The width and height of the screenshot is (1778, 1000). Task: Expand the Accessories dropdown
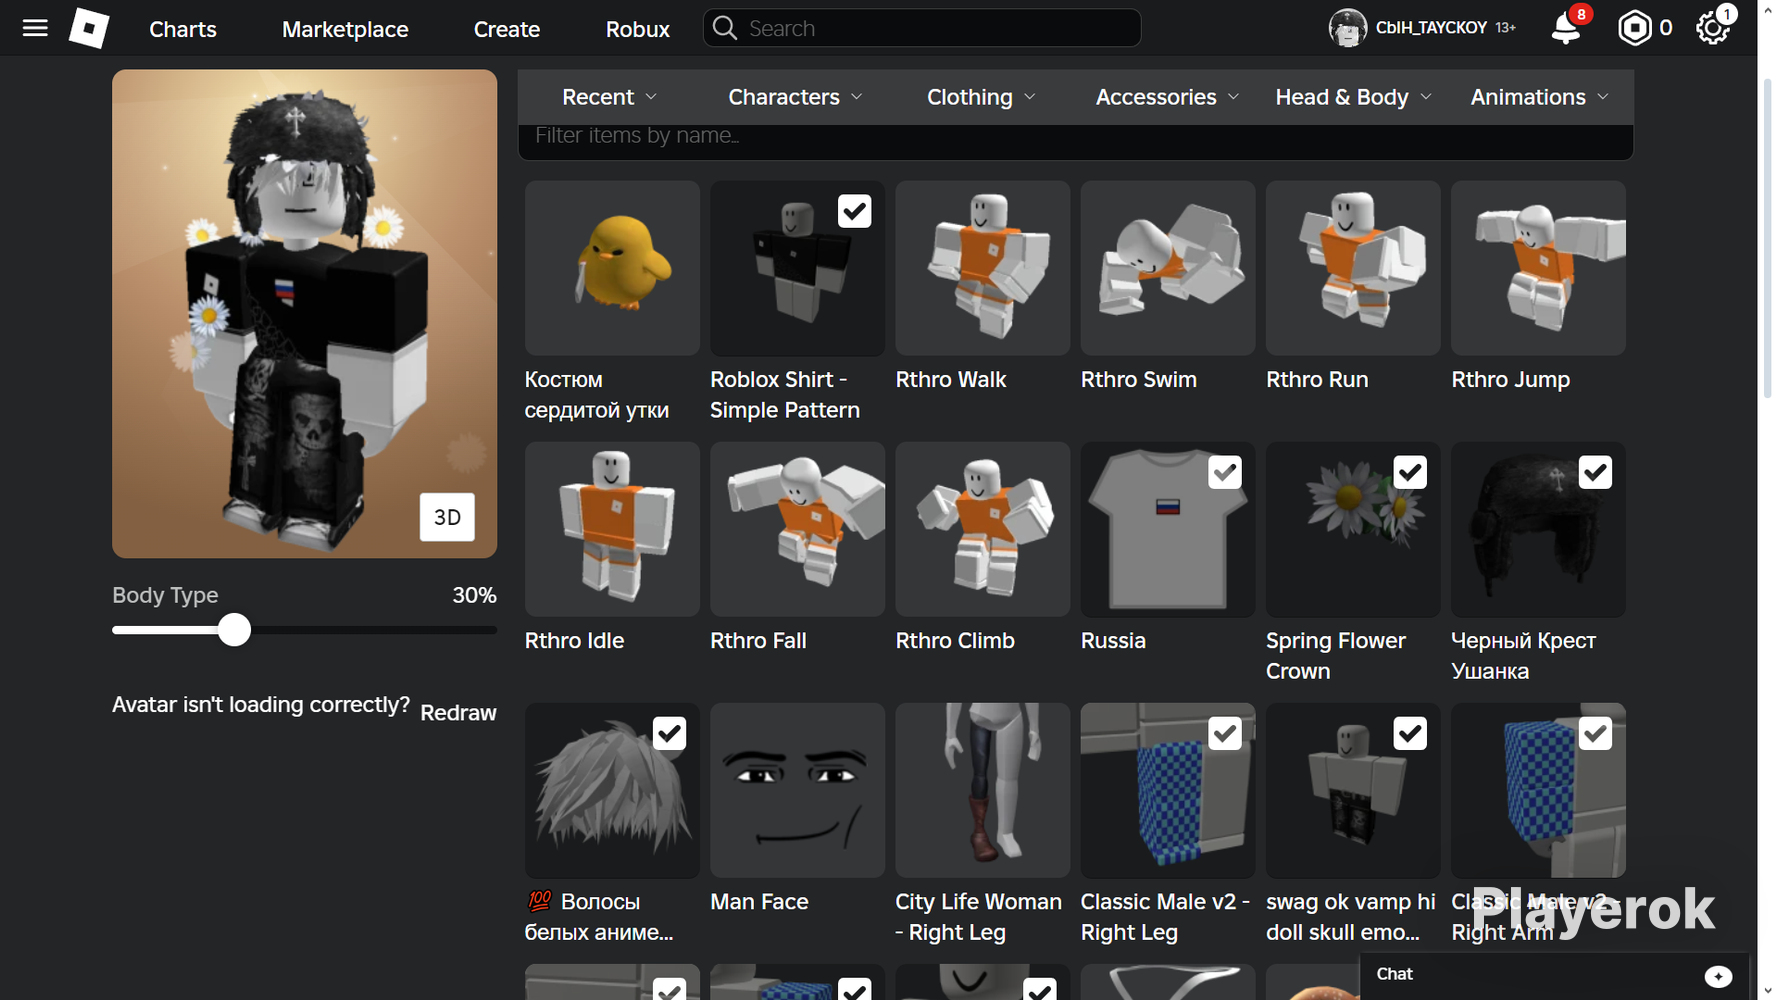(1167, 97)
